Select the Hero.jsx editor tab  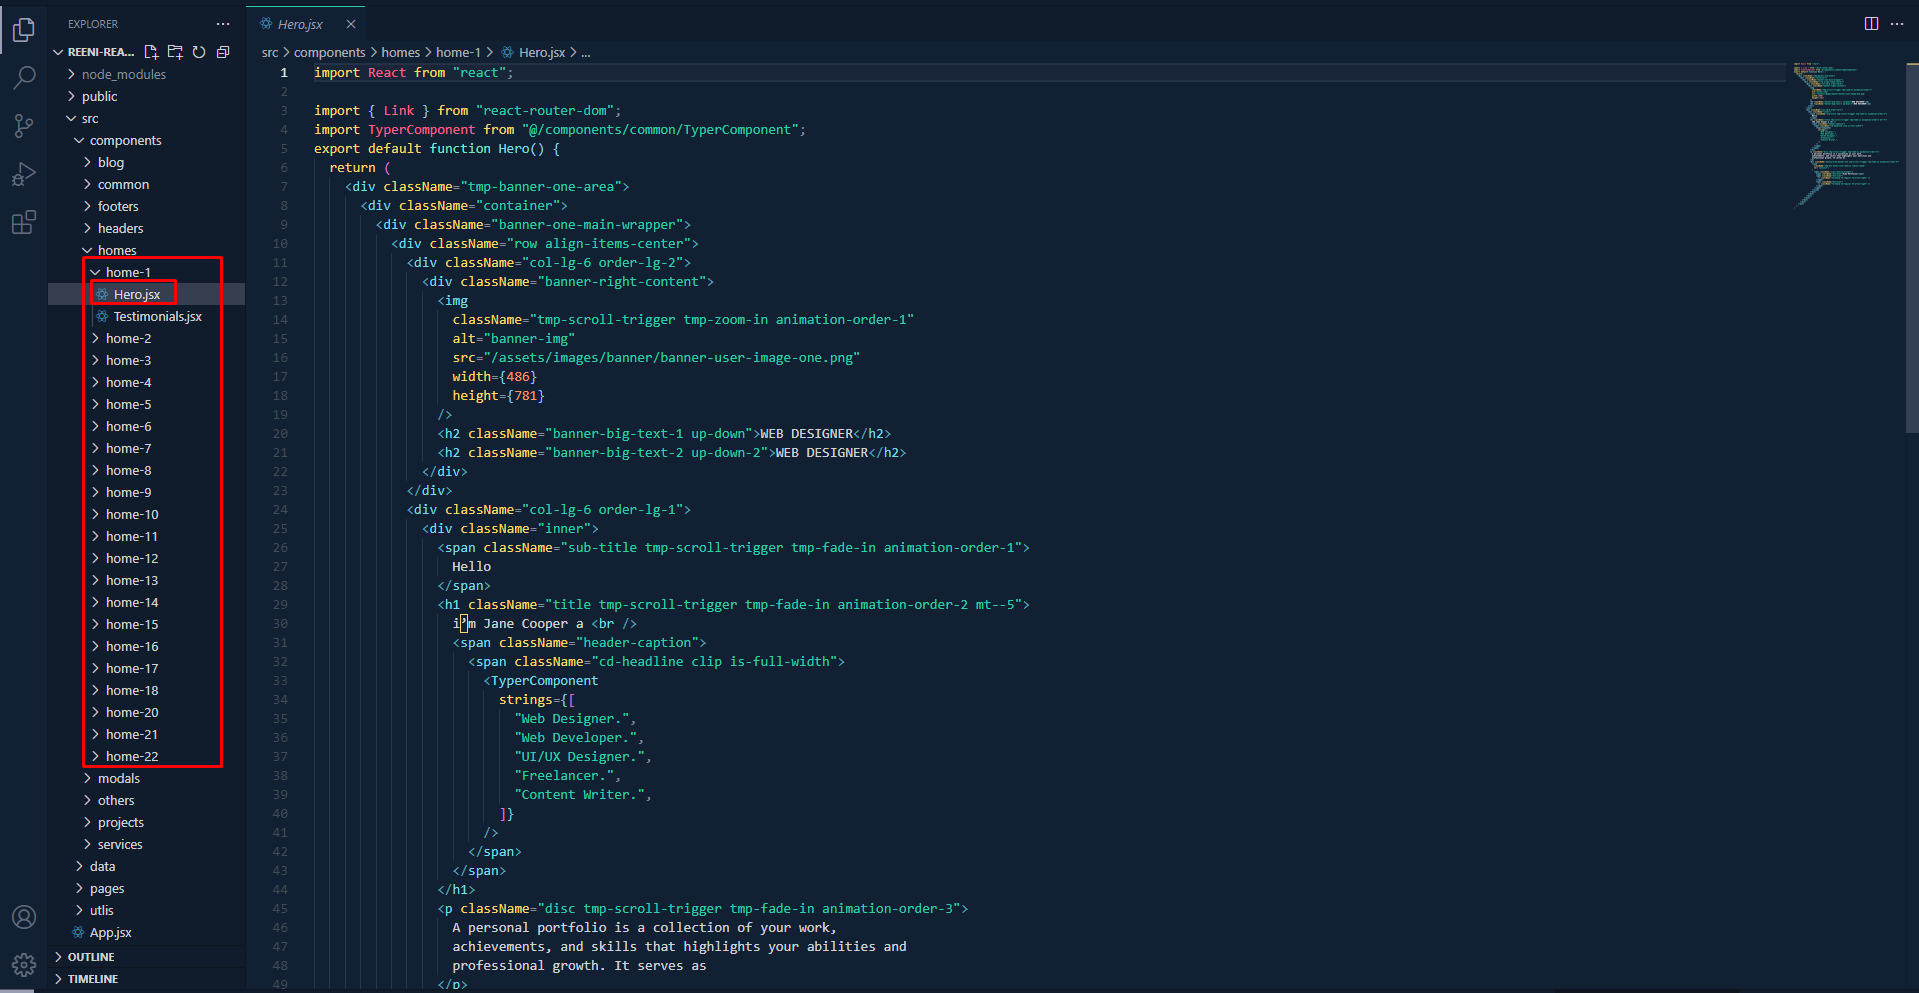[x=299, y=24]
